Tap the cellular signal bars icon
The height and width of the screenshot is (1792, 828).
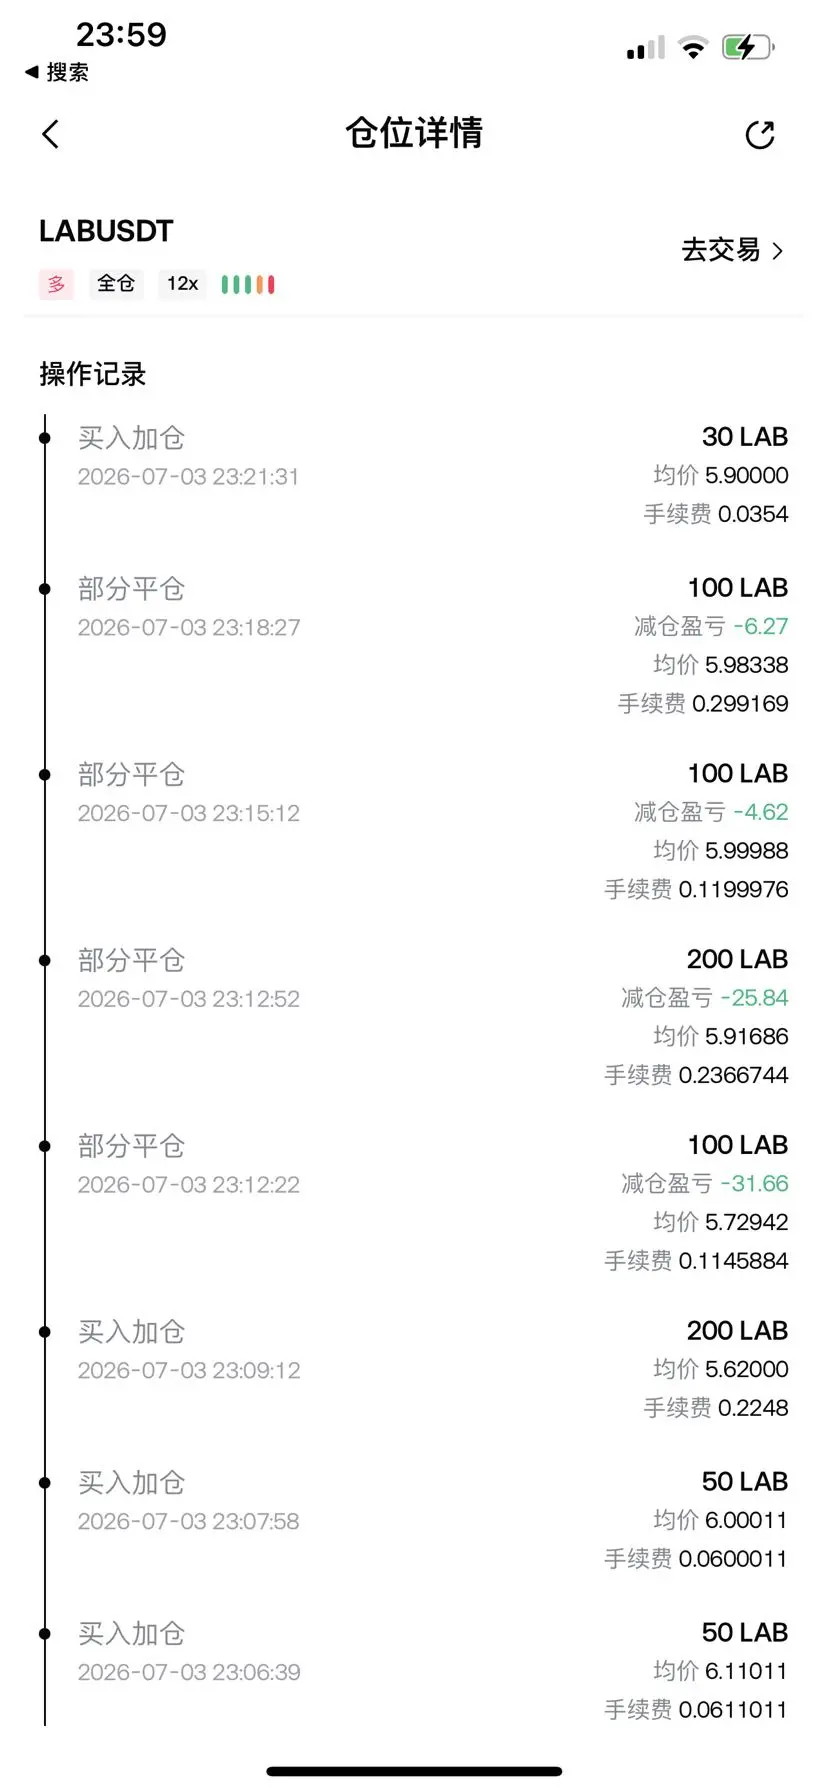point(646,47)
